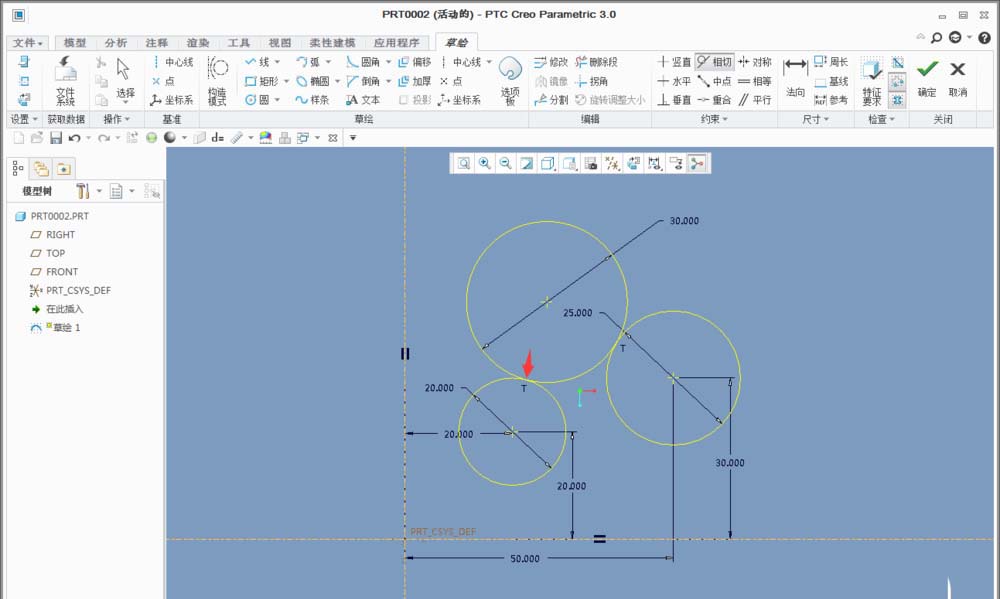The image size is (1000, 599).
Task: Select the 矩形 (Rectangle) sketch tool
Action: click(x=262, y=81)
